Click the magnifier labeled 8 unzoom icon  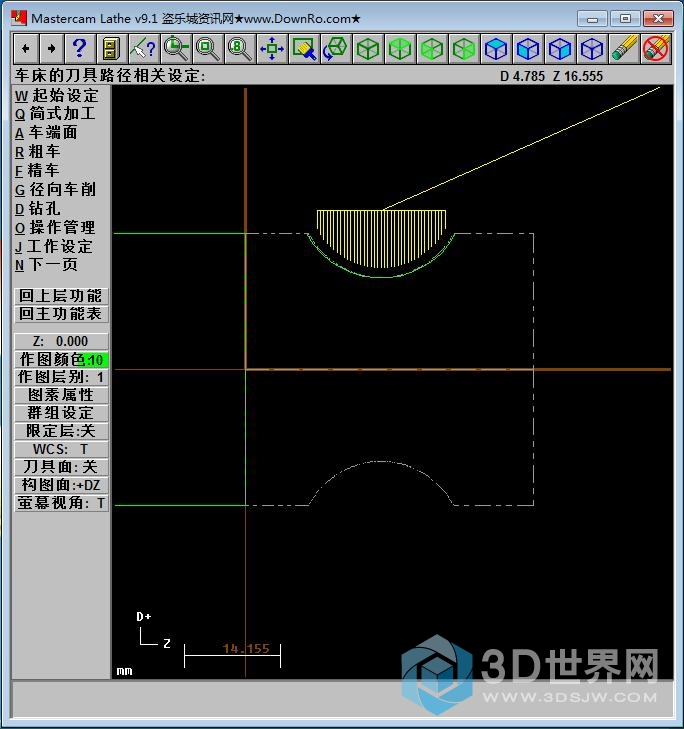(239, 48)
